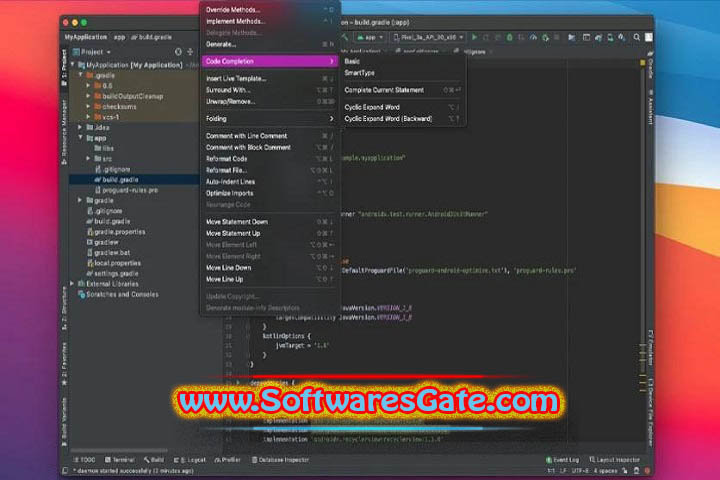Expand the buildOutputCleanup folder arrow
Screen dimensions: 720x480
tap(89, 96)
